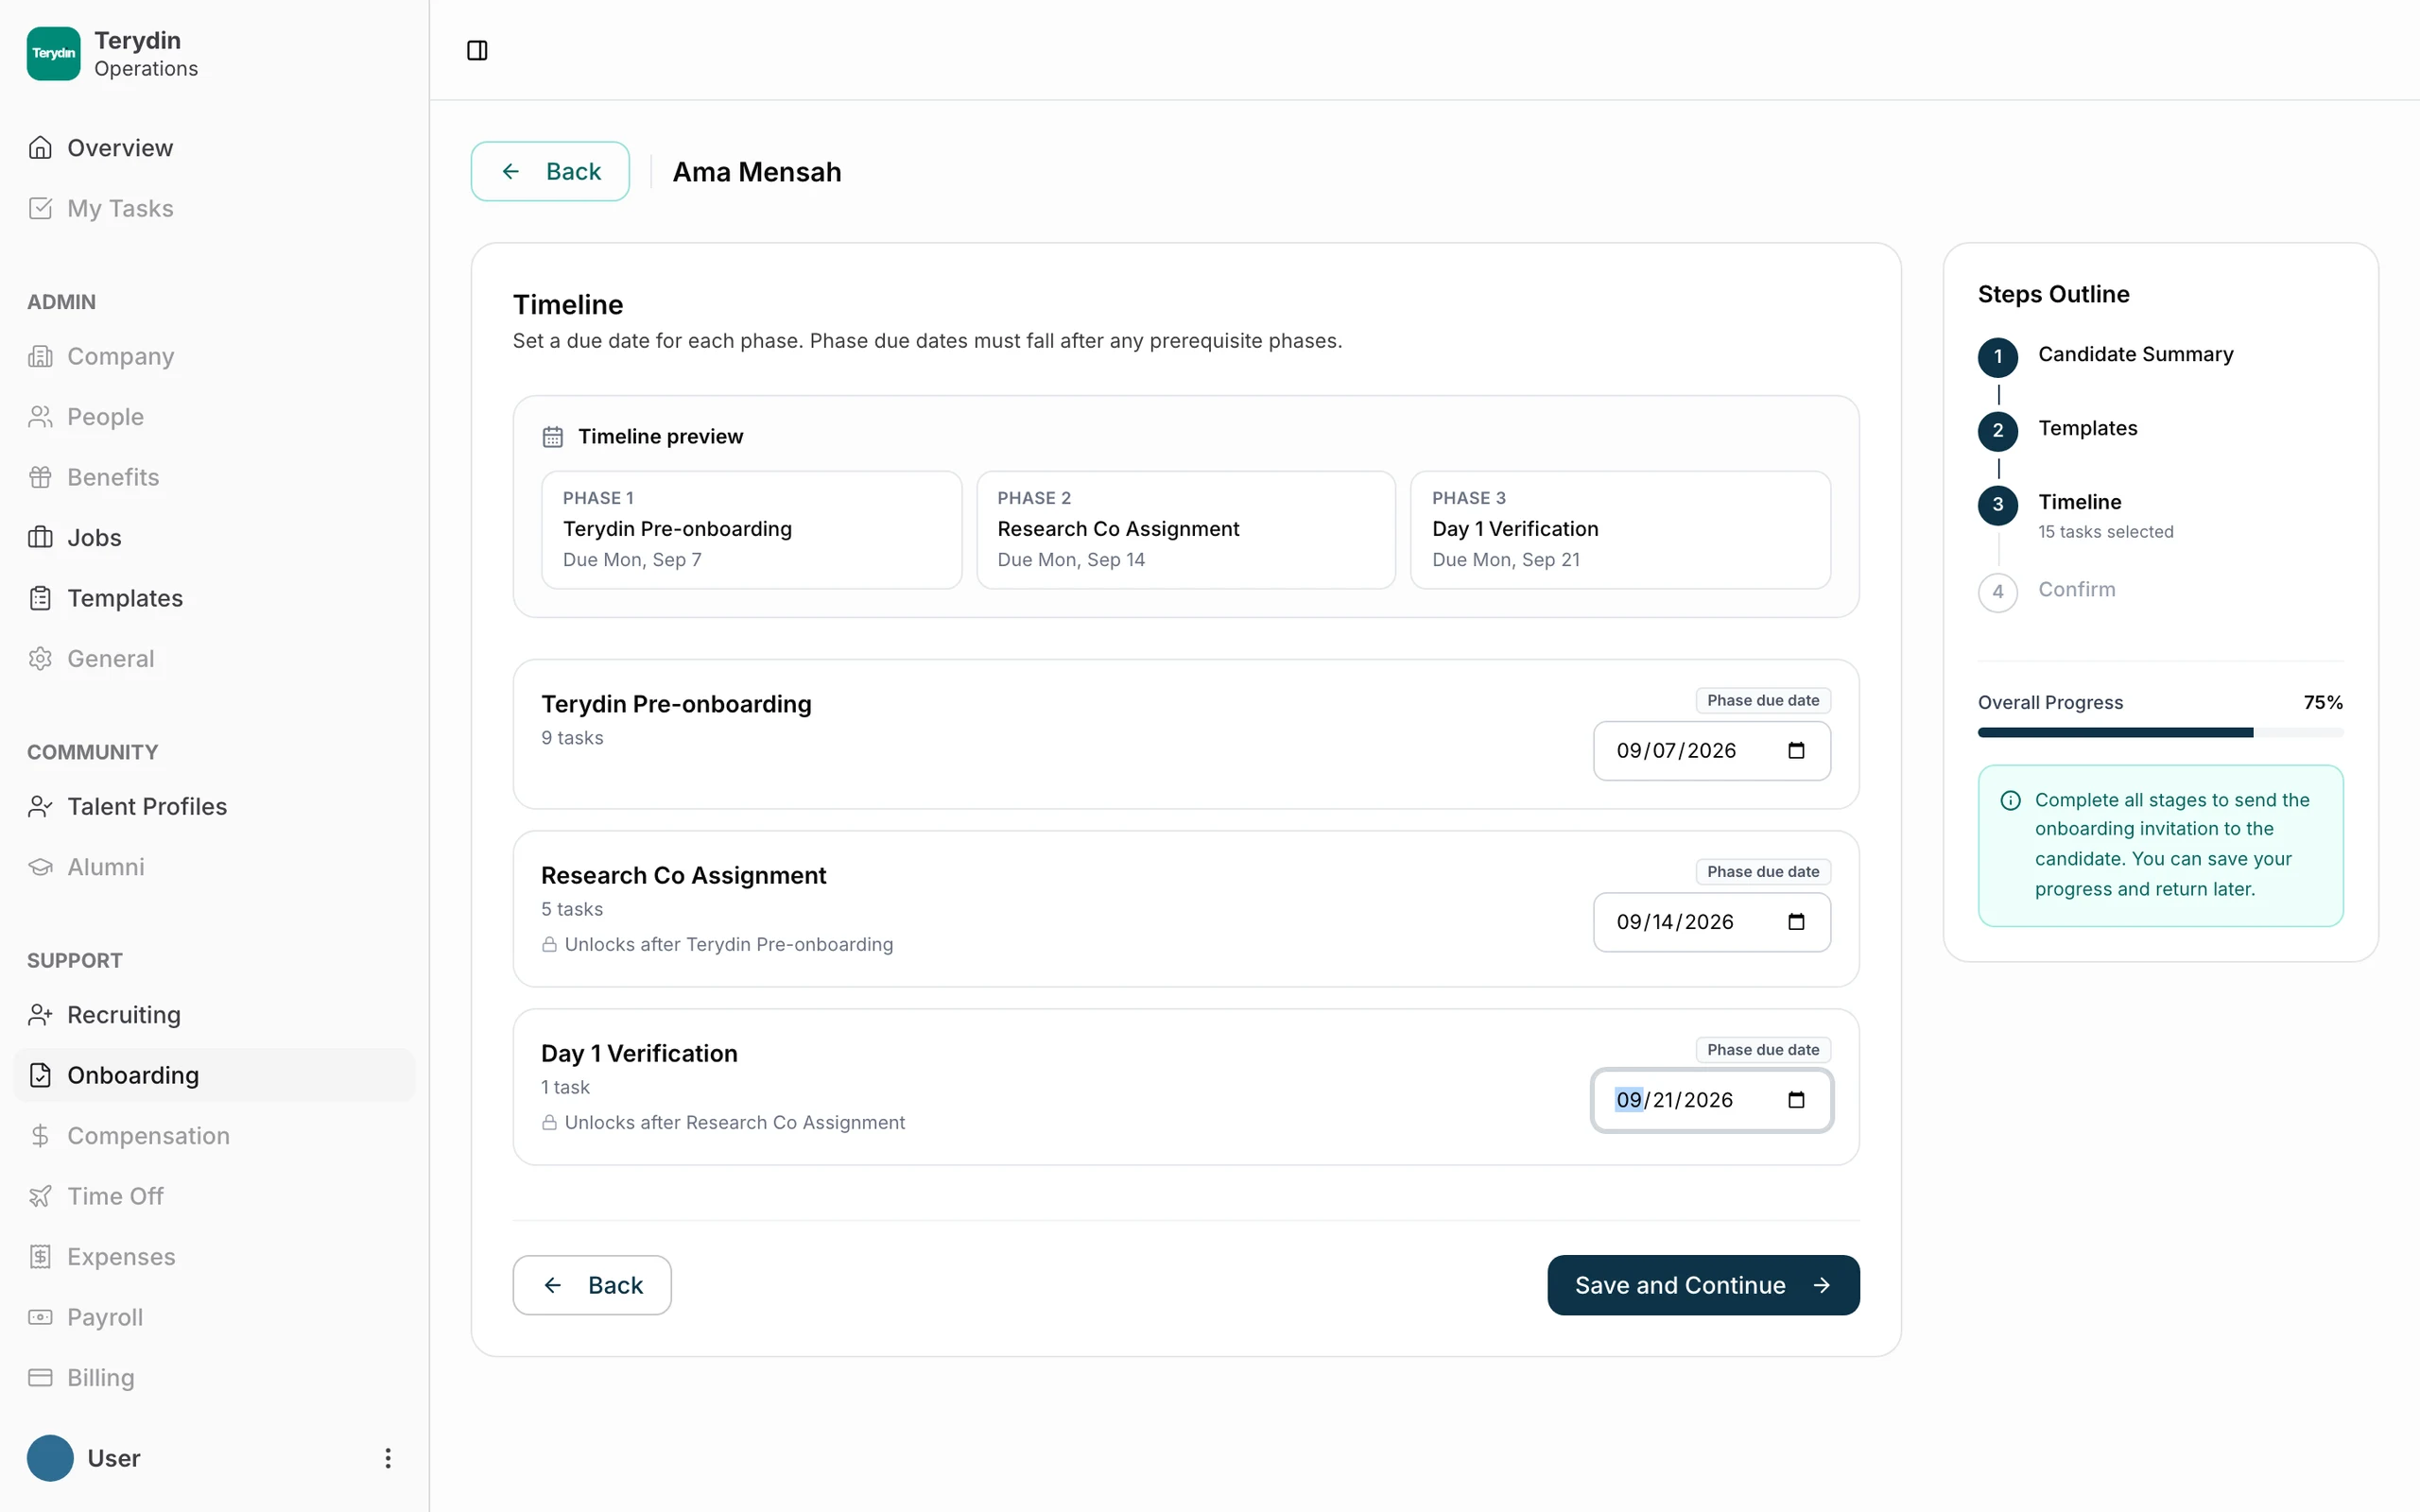Open Talent Profiles page
2420x1512 pixels.
click(x=213, y=806)
